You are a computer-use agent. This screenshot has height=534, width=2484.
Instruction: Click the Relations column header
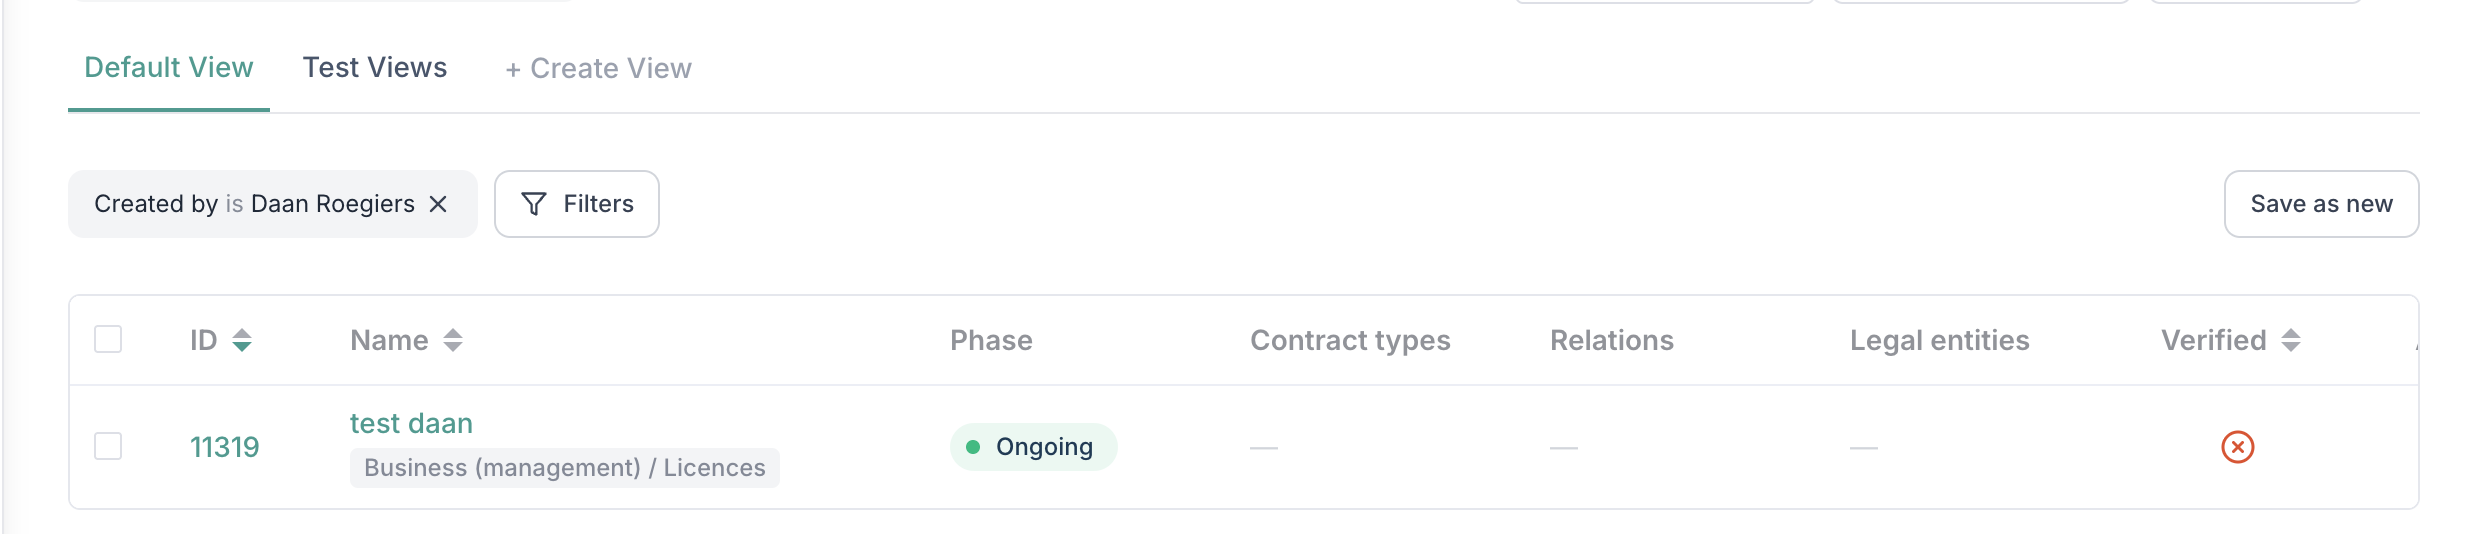[x=1611, y=341]
